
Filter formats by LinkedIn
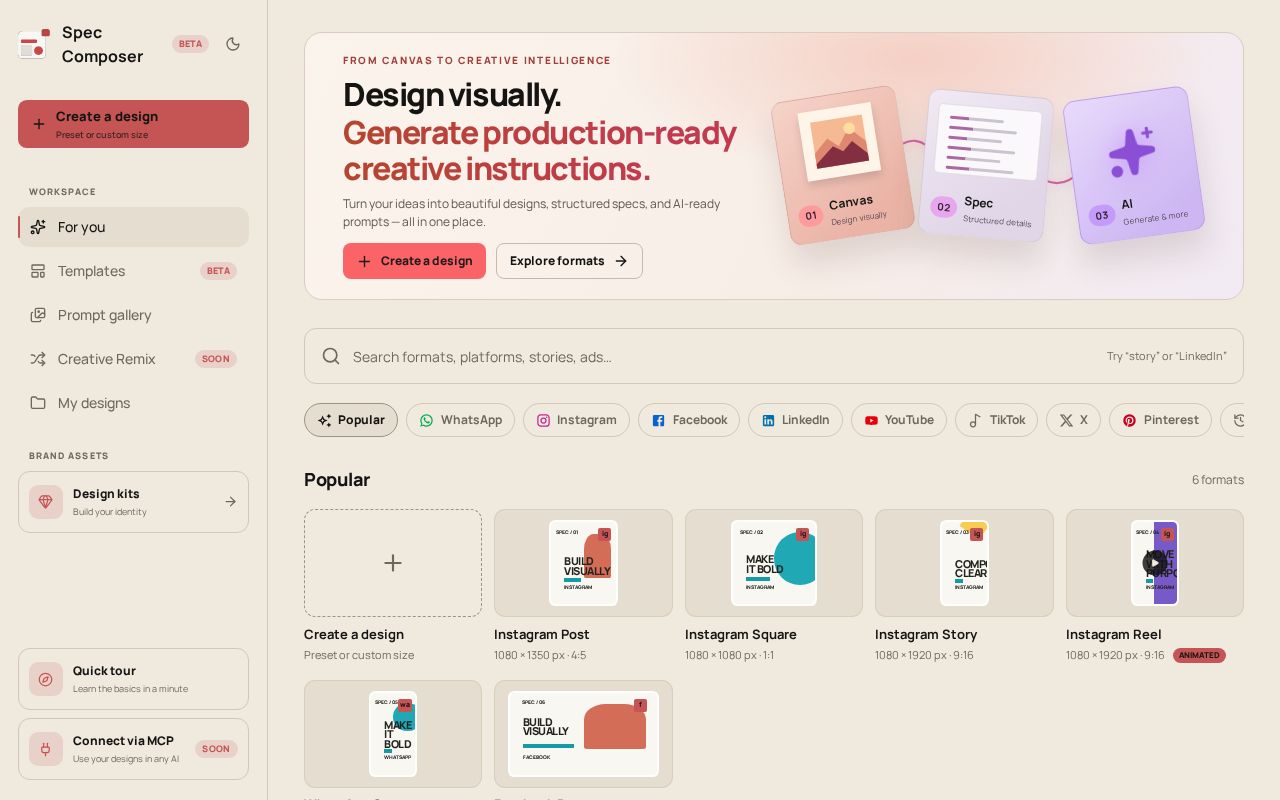[795, 420]
